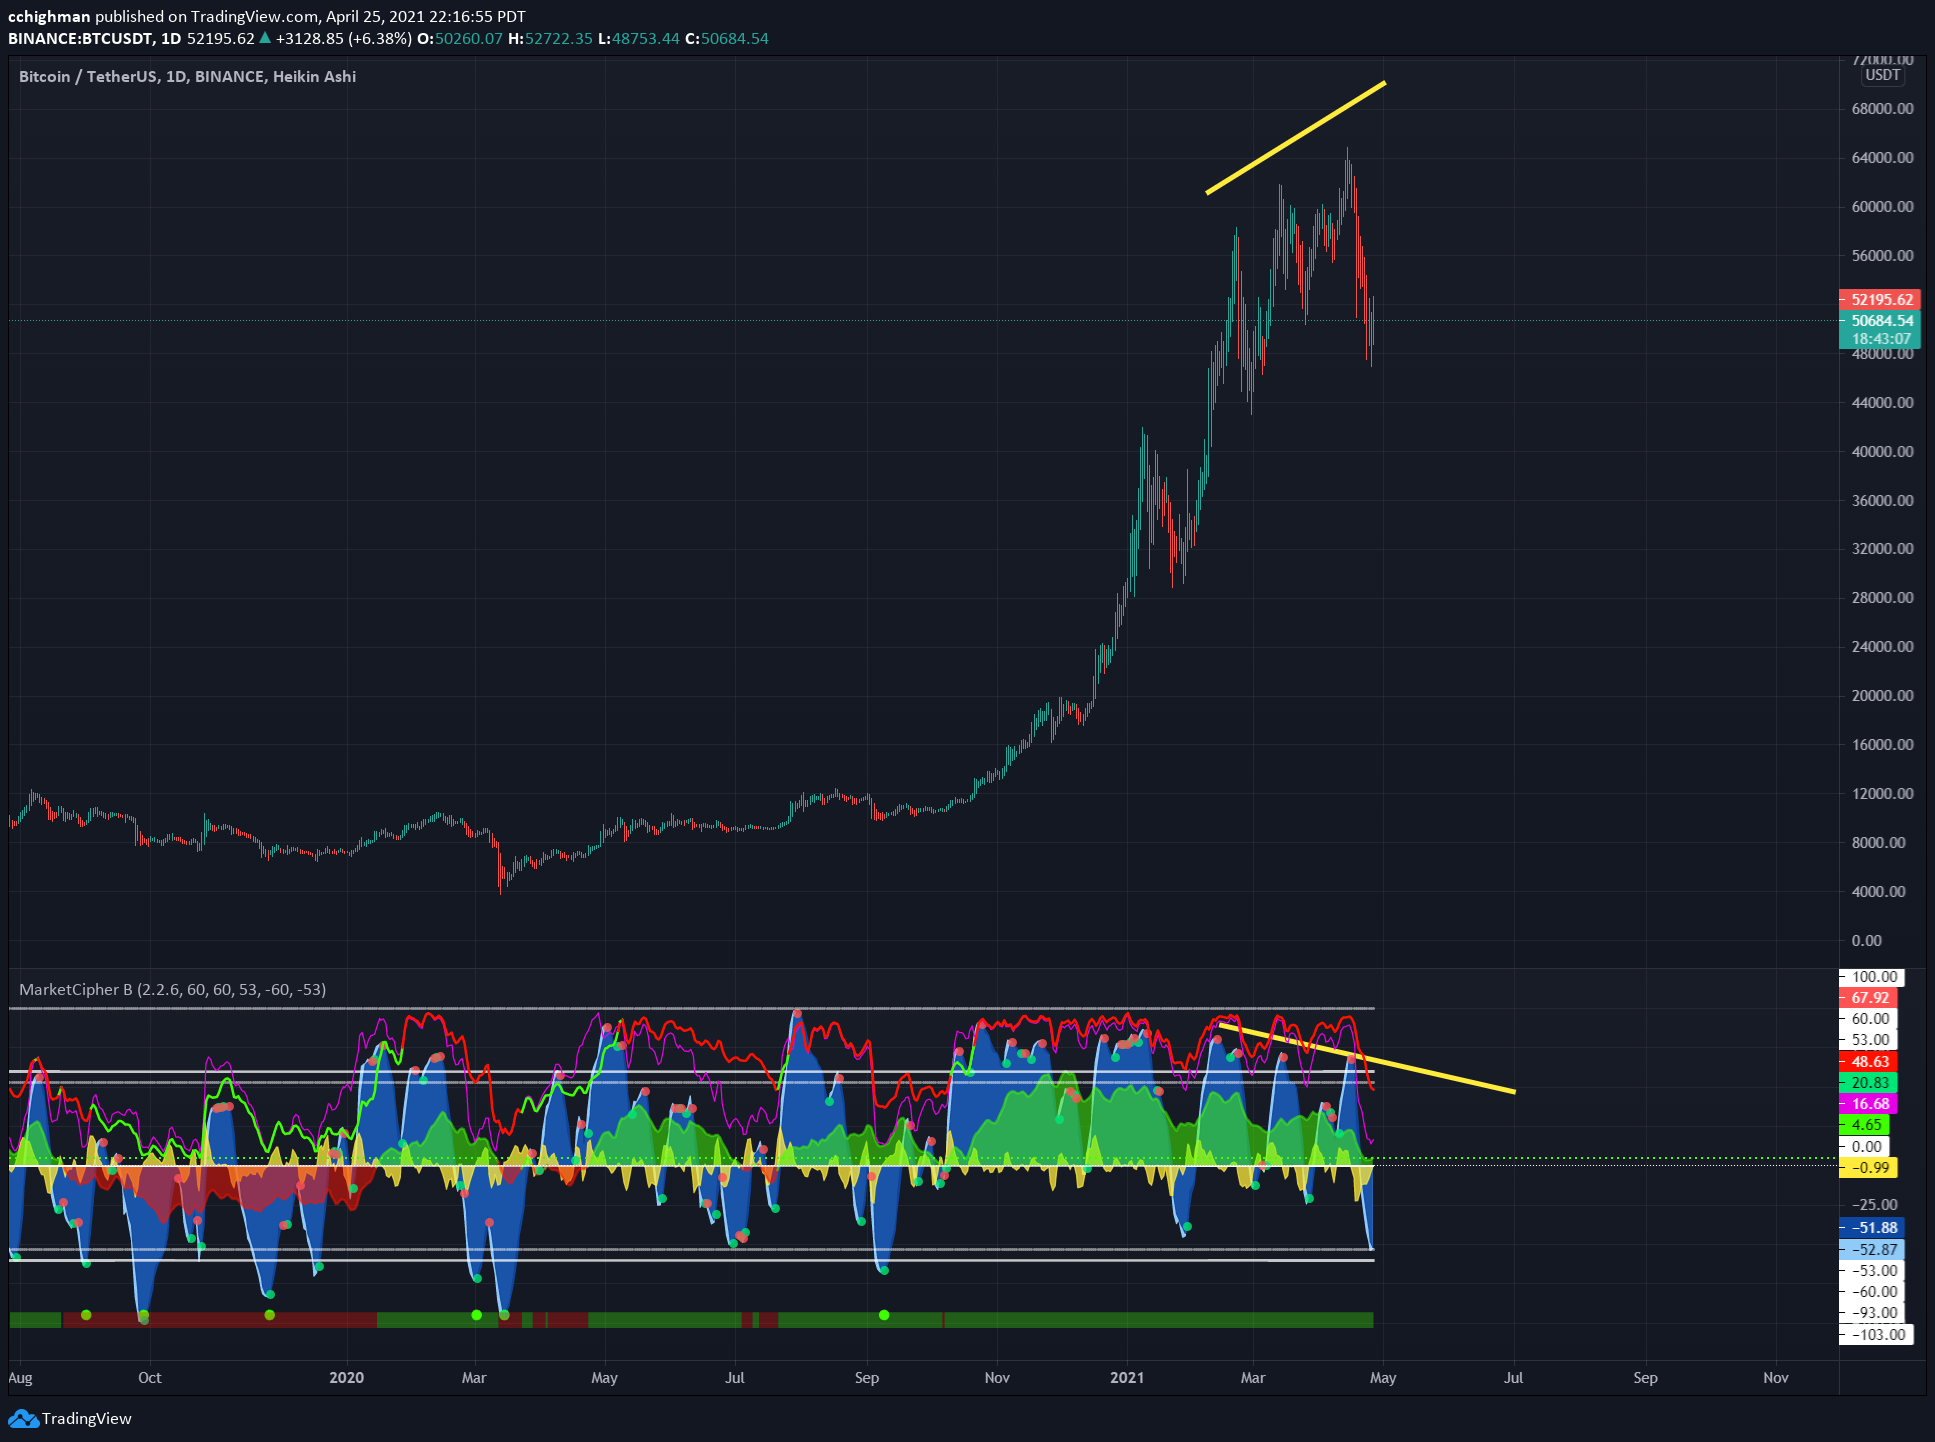
Task: Click the 36000.00 price axis label
Action: pyautogui.click(x=1882, y=500)
